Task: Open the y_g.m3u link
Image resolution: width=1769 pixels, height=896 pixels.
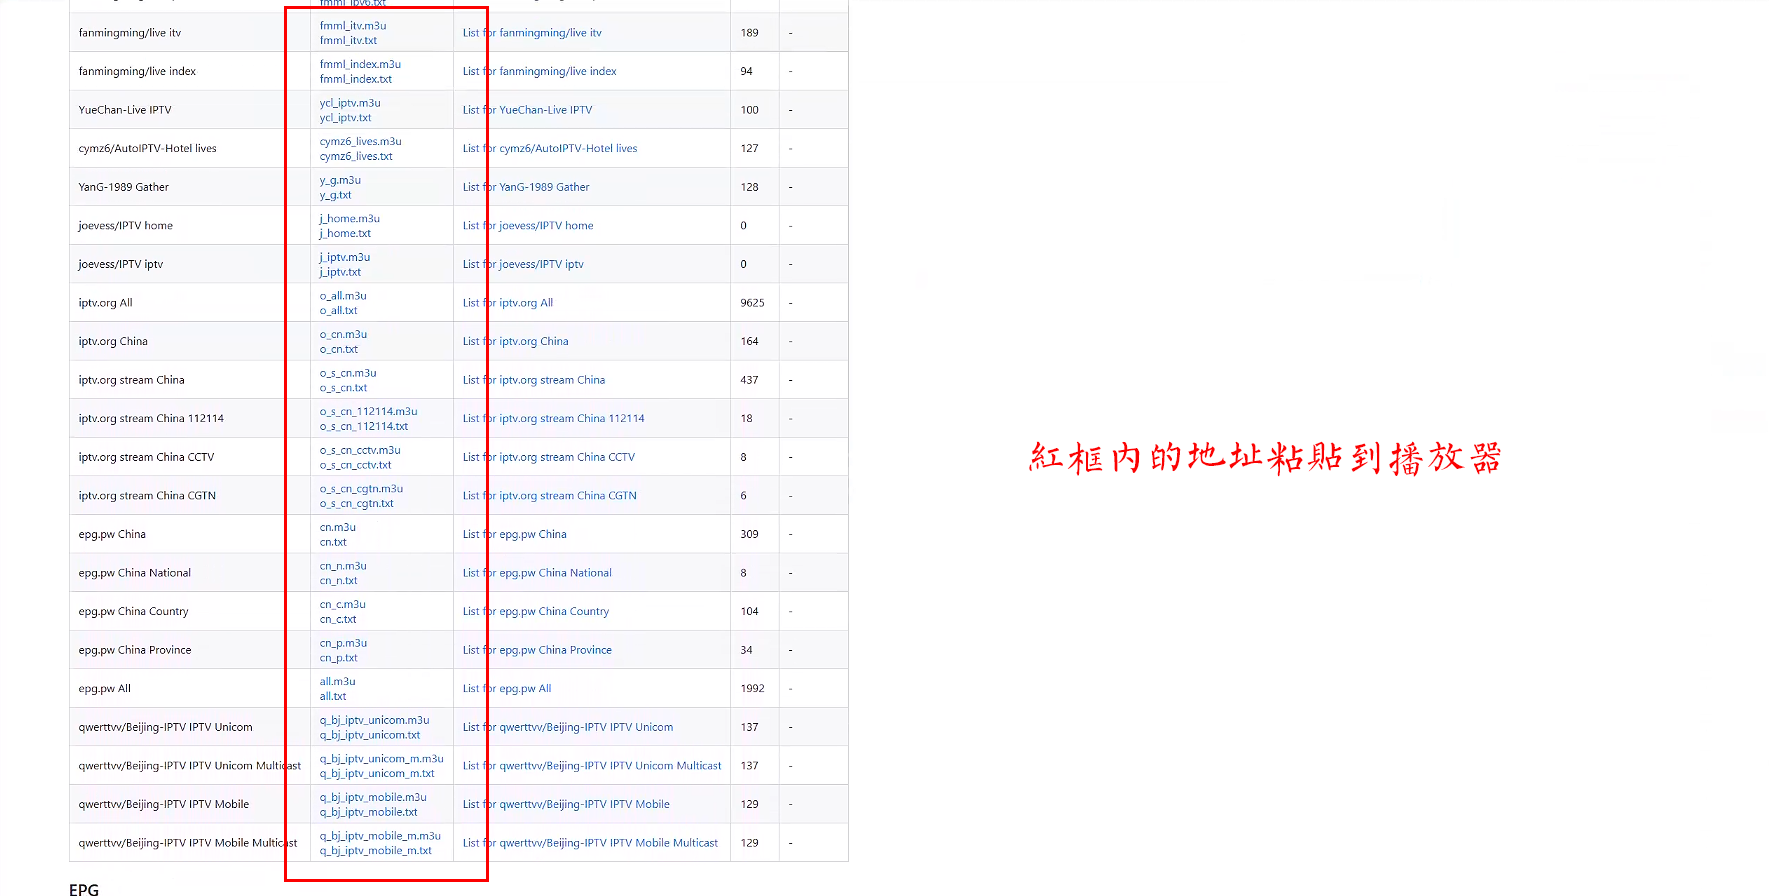Action: click(340, 180)
